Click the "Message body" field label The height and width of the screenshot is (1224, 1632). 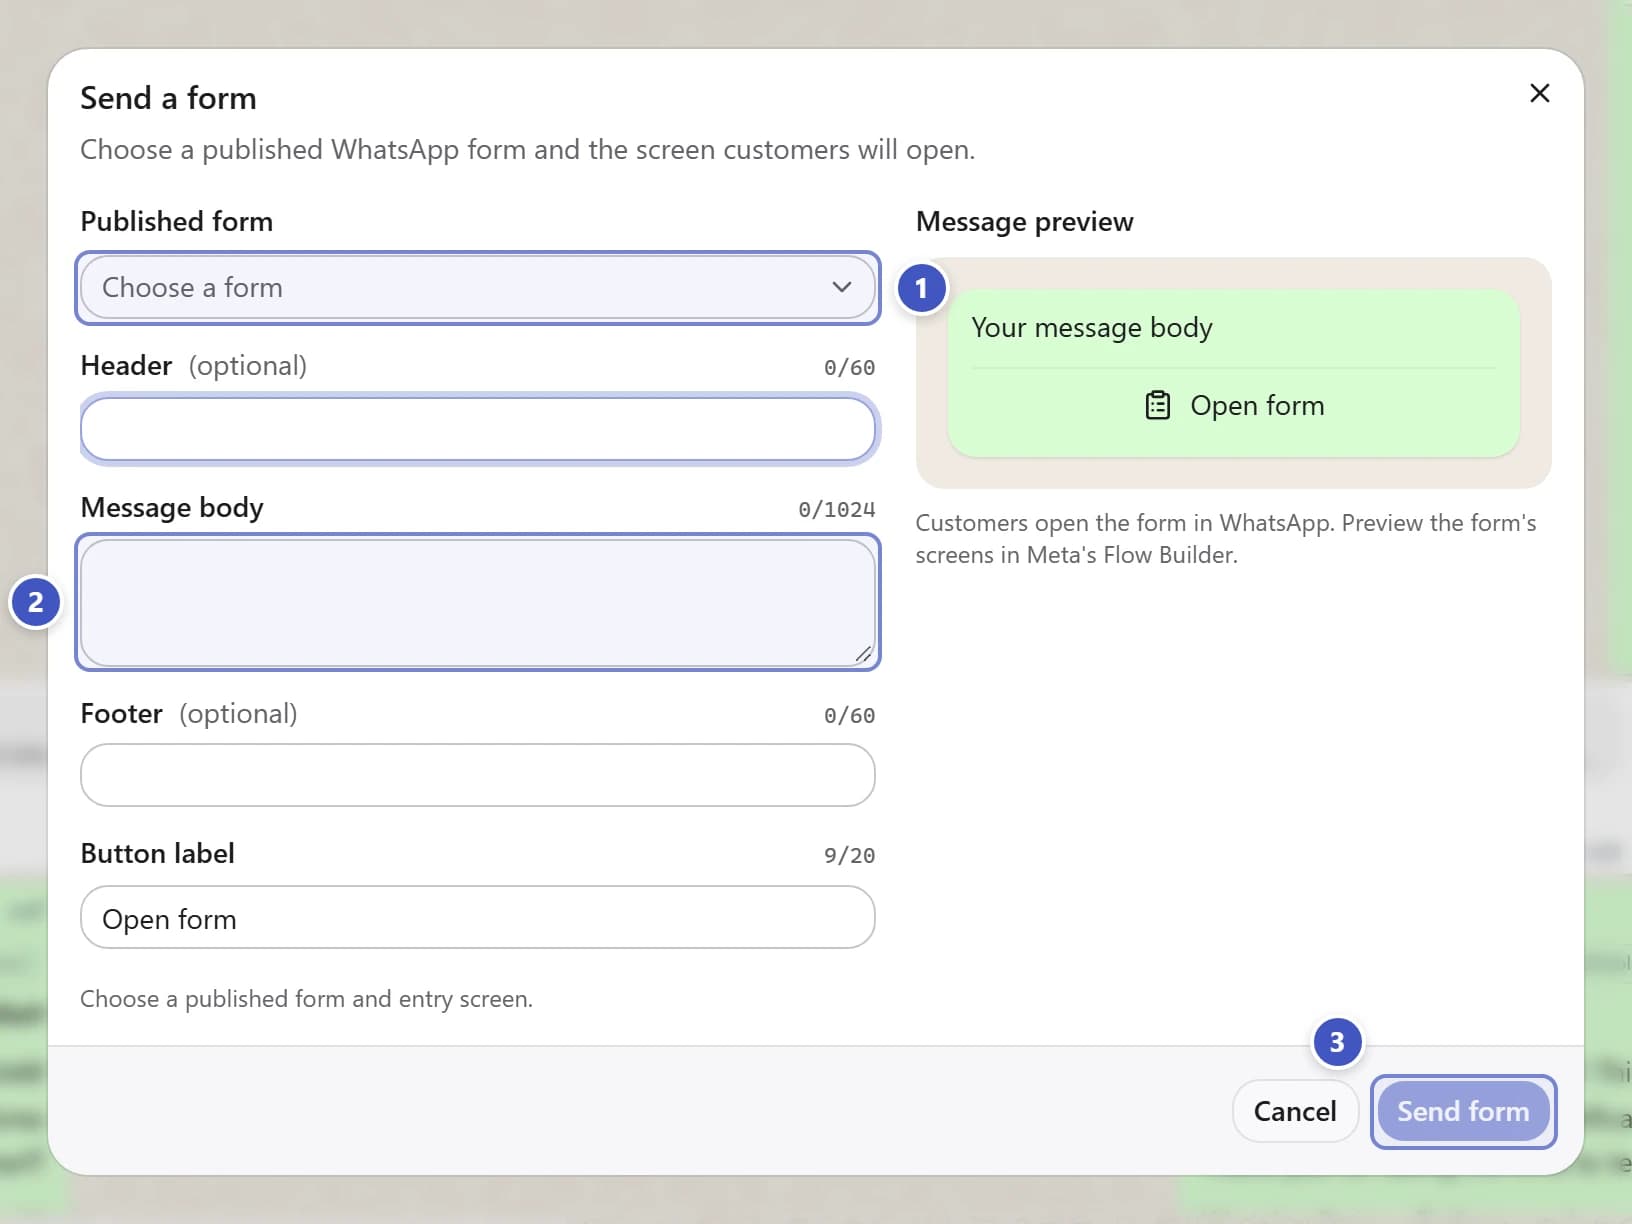tap(172, 508)
